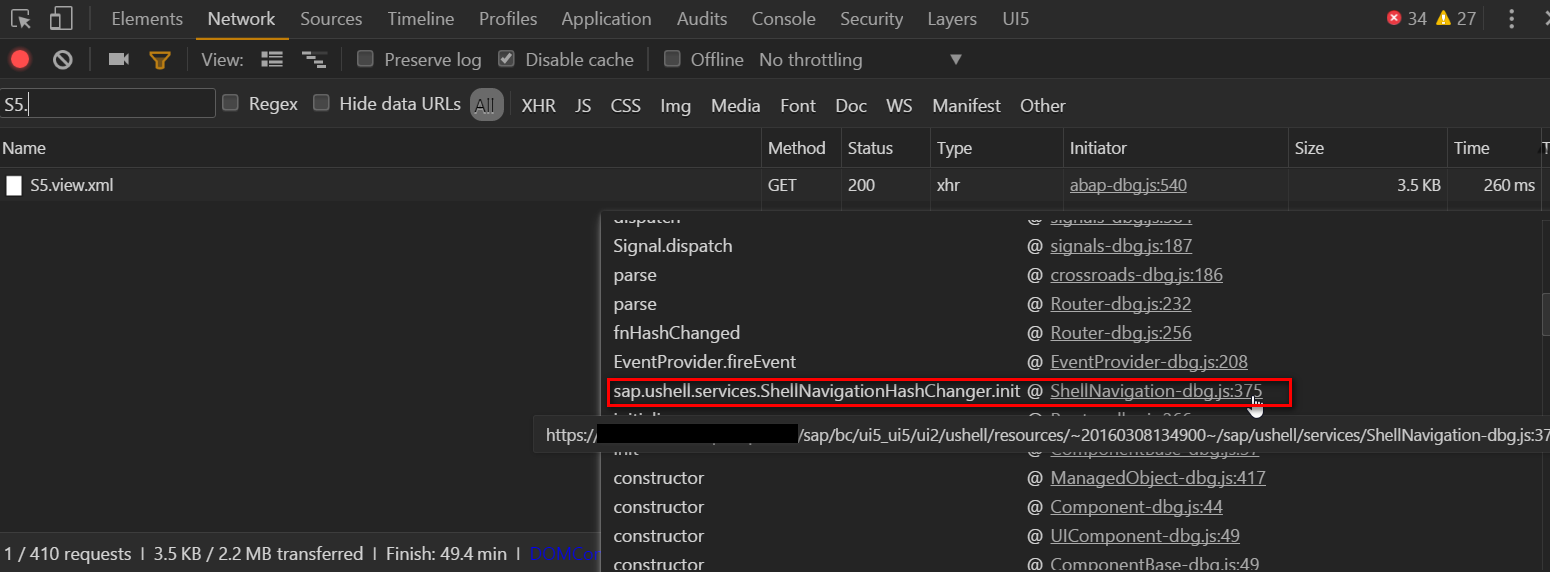Enable Preserve log checkbox
The image size is (1550, 572).
point(365,59)
